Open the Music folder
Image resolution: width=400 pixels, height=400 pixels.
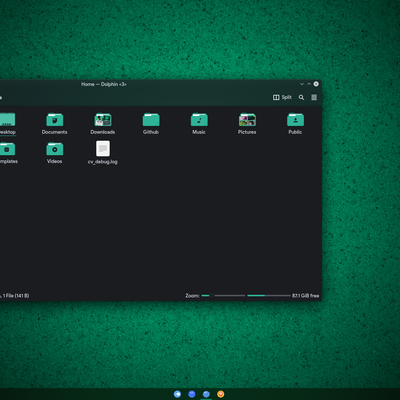(x=199, y=124)
